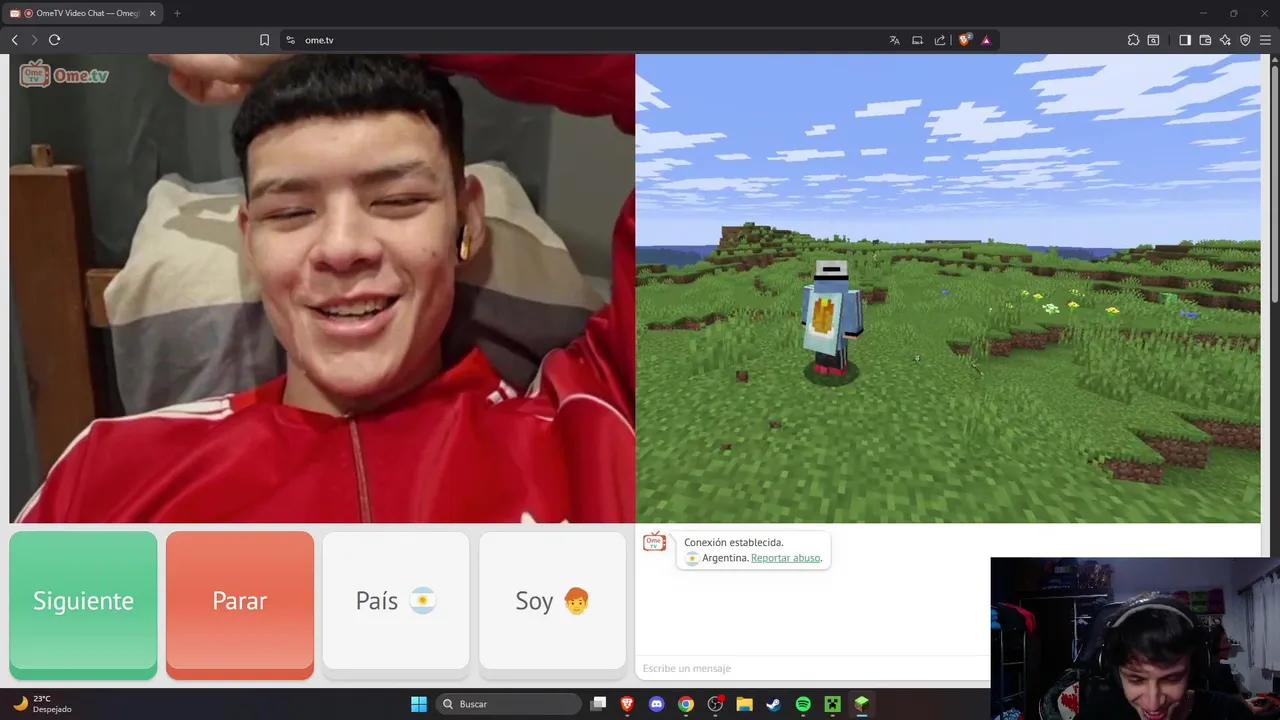Open a new browser tab
1280x720 pixels.
click(x=177, y=13)
